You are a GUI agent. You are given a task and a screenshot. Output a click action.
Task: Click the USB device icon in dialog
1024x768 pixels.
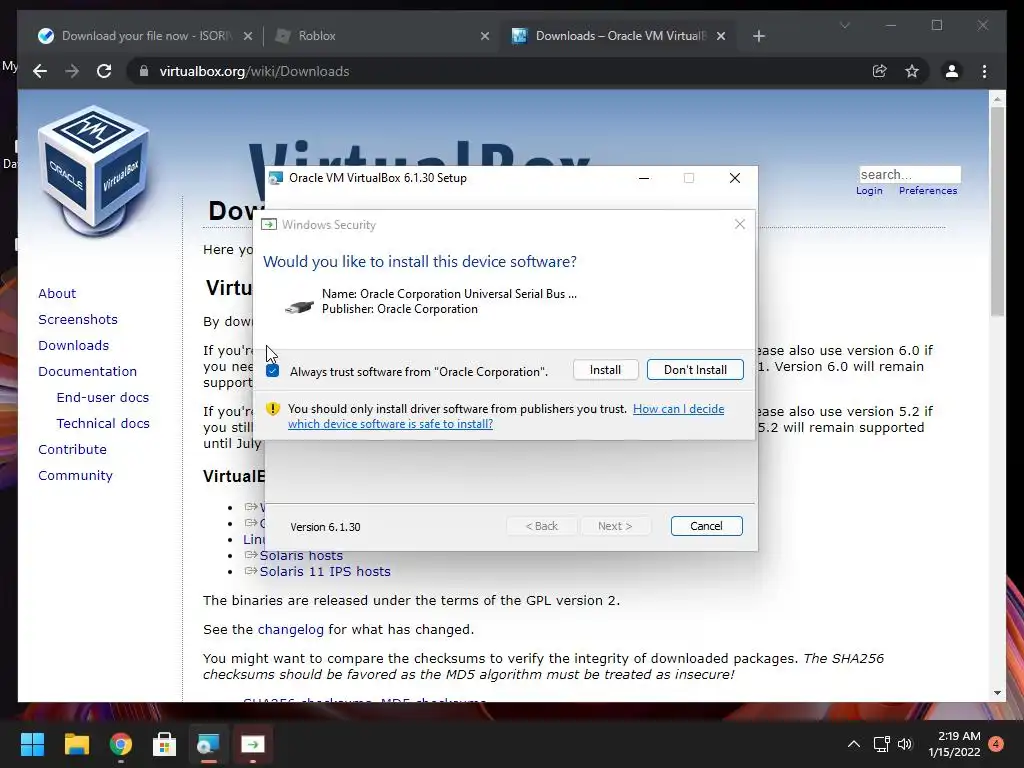click(299, 306)
